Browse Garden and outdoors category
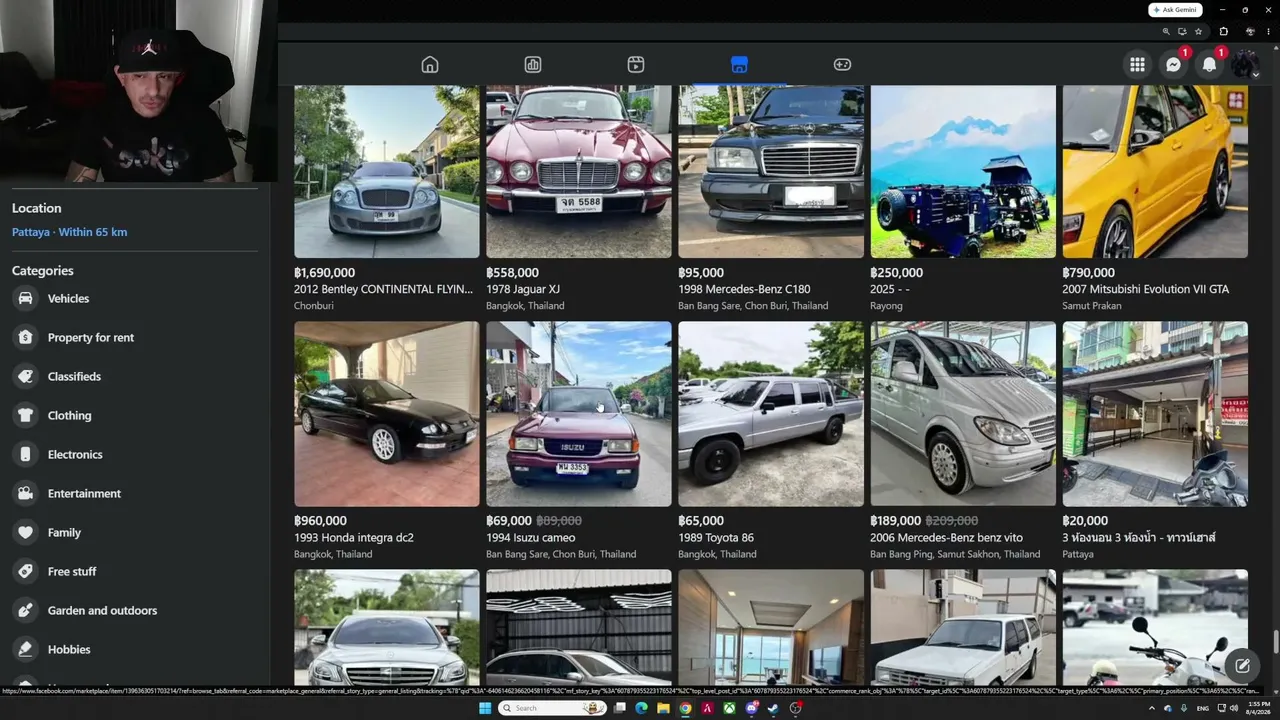This screenshot has width=1280, height=720. click(x=135, y=610)
